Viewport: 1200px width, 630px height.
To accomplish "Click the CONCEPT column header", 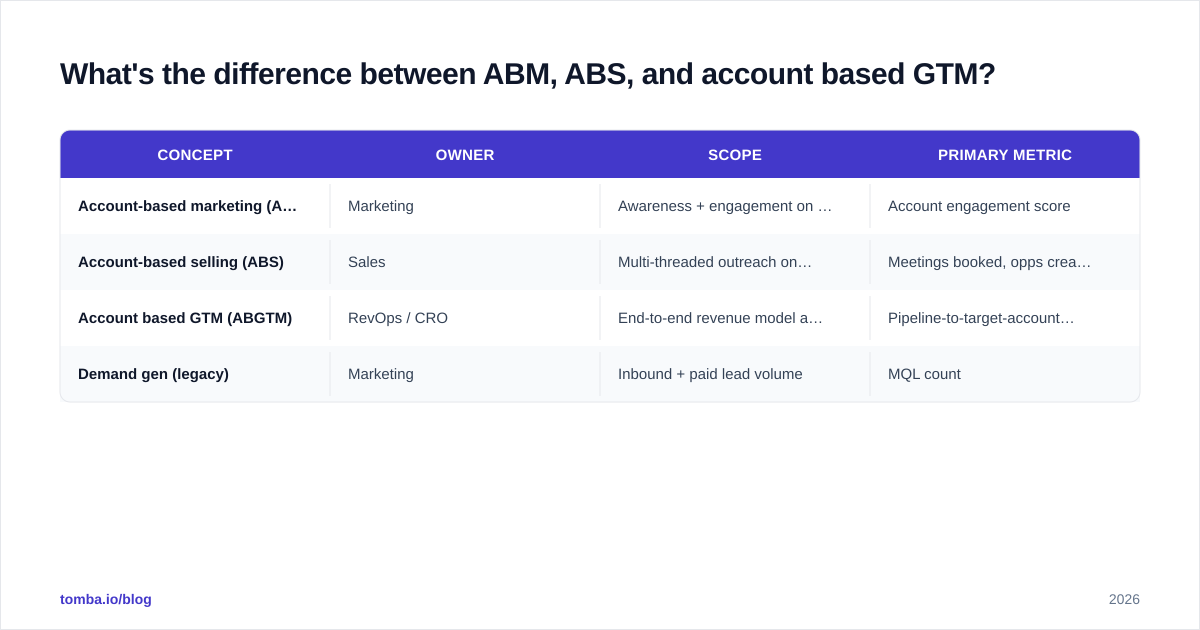I will [195, 155].
